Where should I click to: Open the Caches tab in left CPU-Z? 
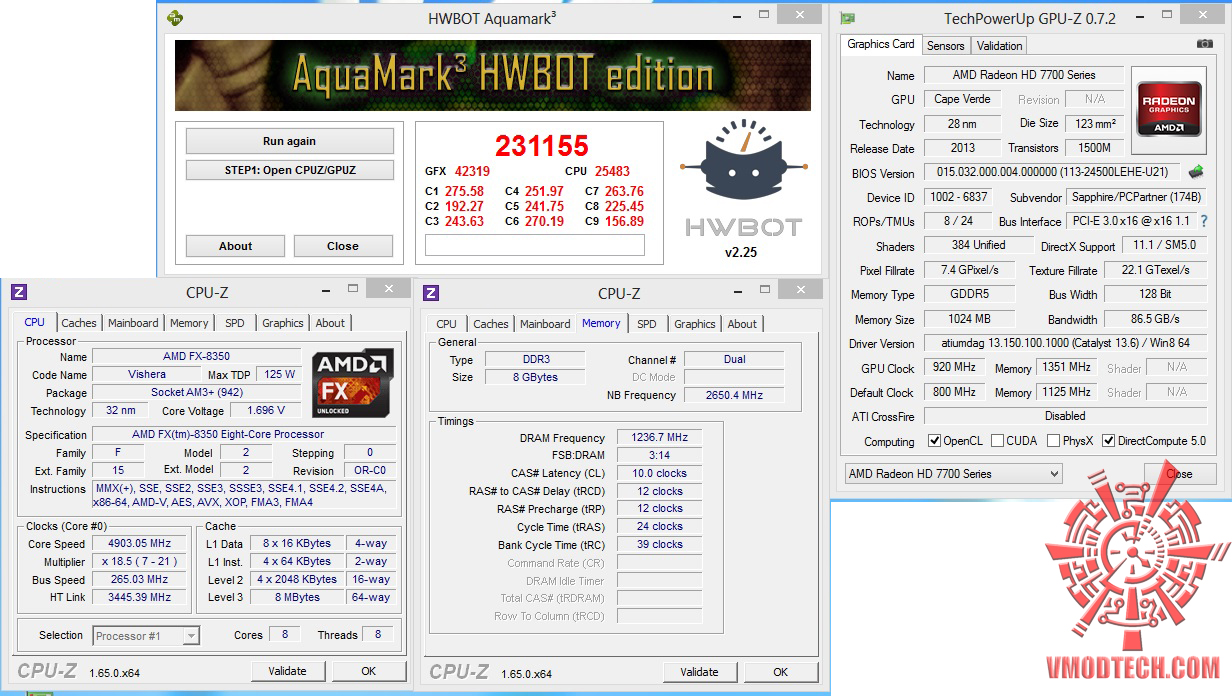[79, 323]
